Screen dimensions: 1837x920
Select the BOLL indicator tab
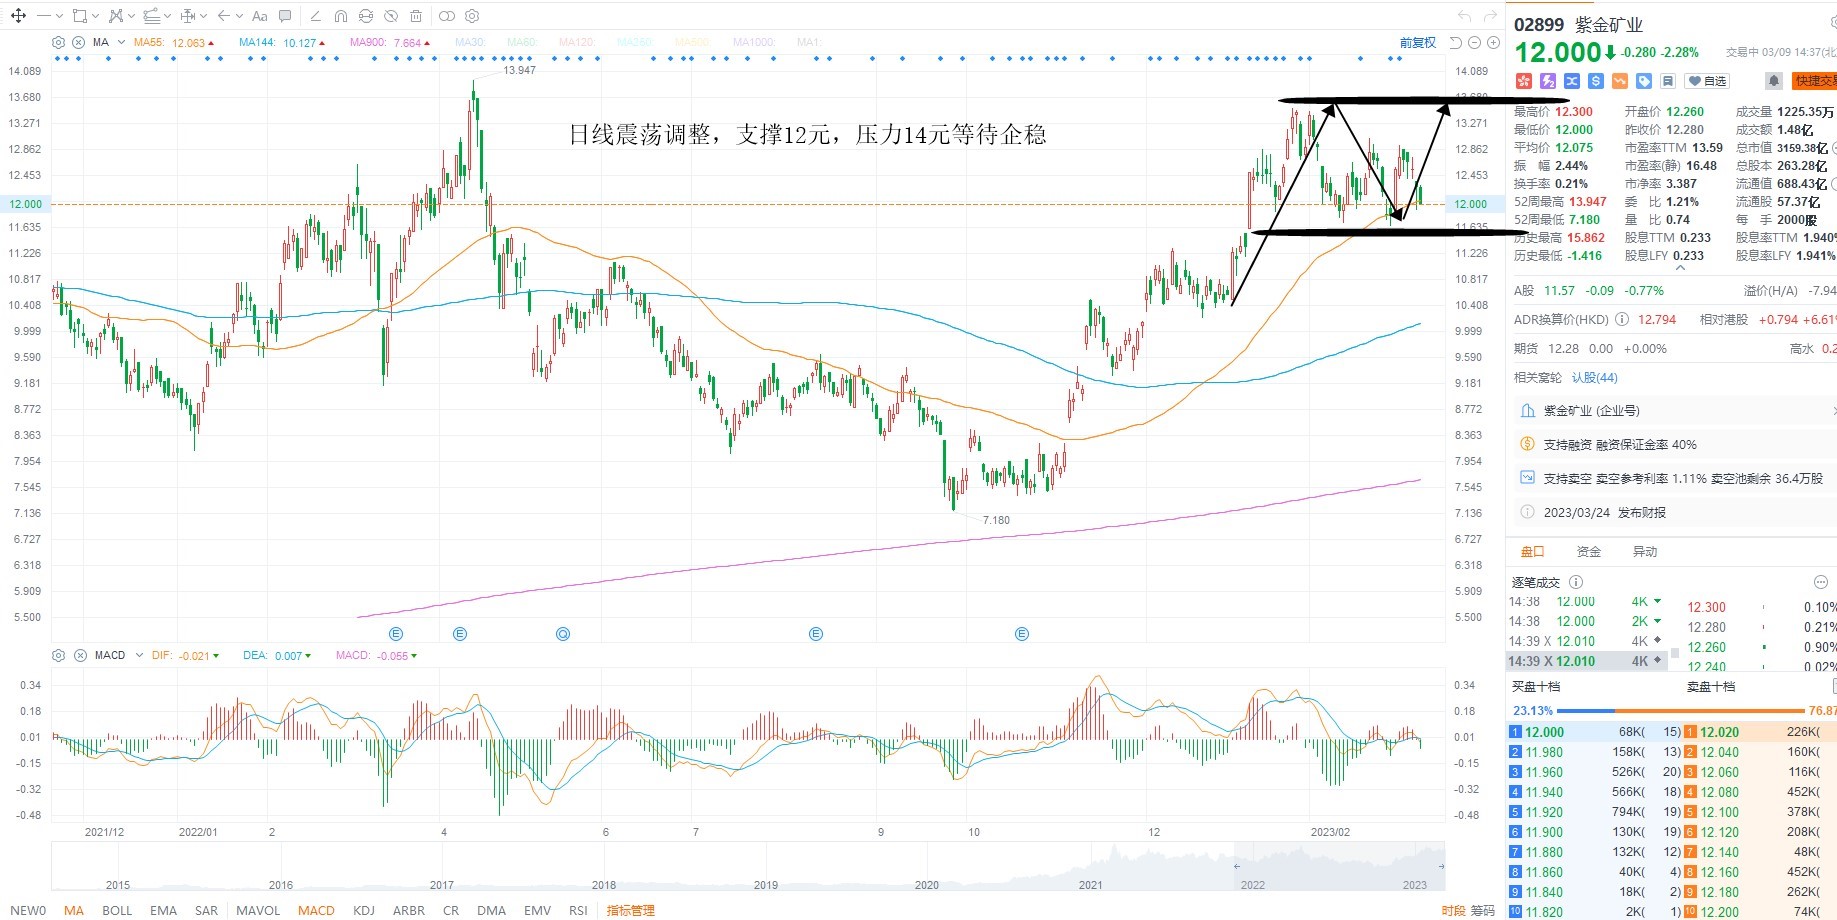click(117, 910)
